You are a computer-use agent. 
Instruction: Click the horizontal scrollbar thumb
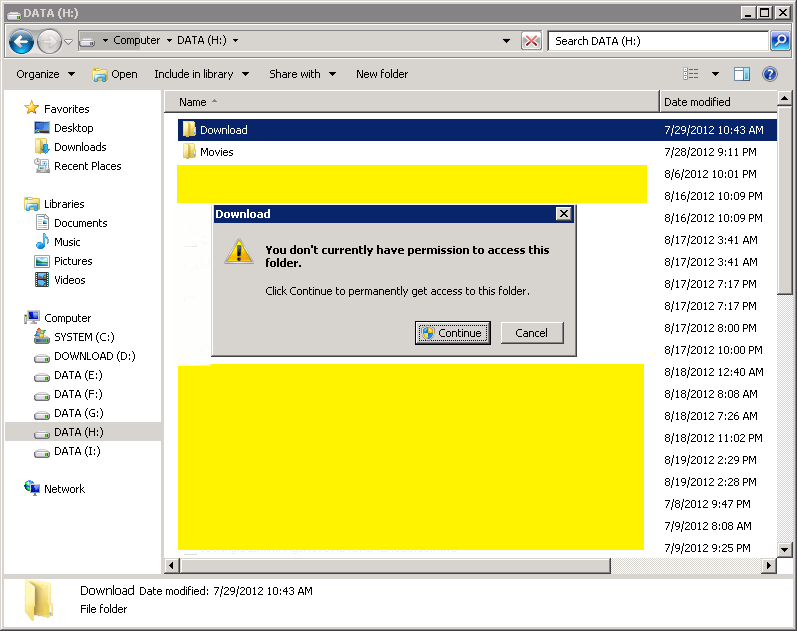[395, 565]
